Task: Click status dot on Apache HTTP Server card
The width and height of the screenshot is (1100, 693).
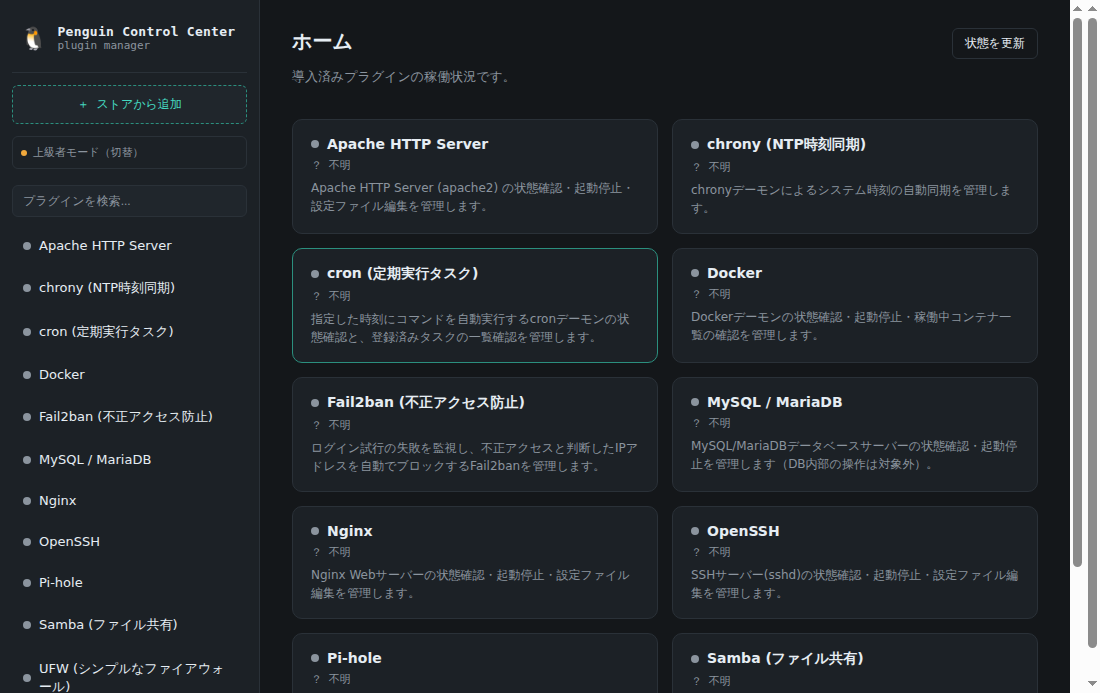Action: 315,144
